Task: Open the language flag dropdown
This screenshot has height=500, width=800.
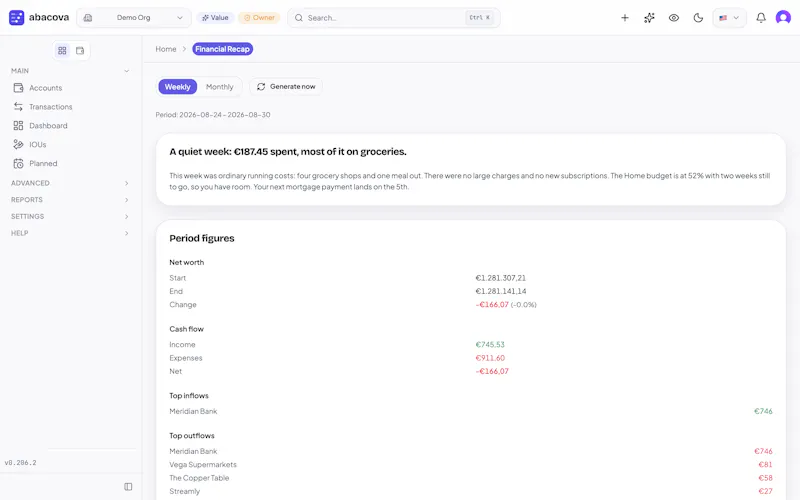Action: click(x=729, y=18)
